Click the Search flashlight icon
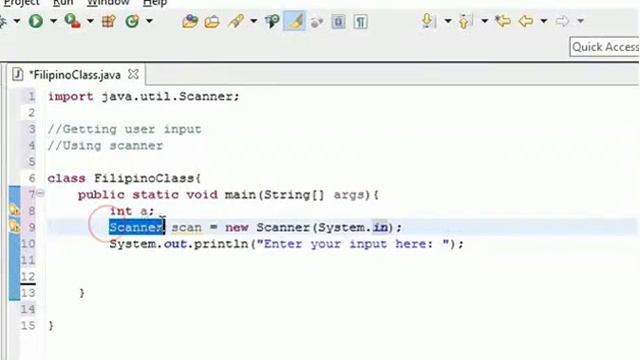This screenshot has height=360, width=640. click(x=236, y=21)
